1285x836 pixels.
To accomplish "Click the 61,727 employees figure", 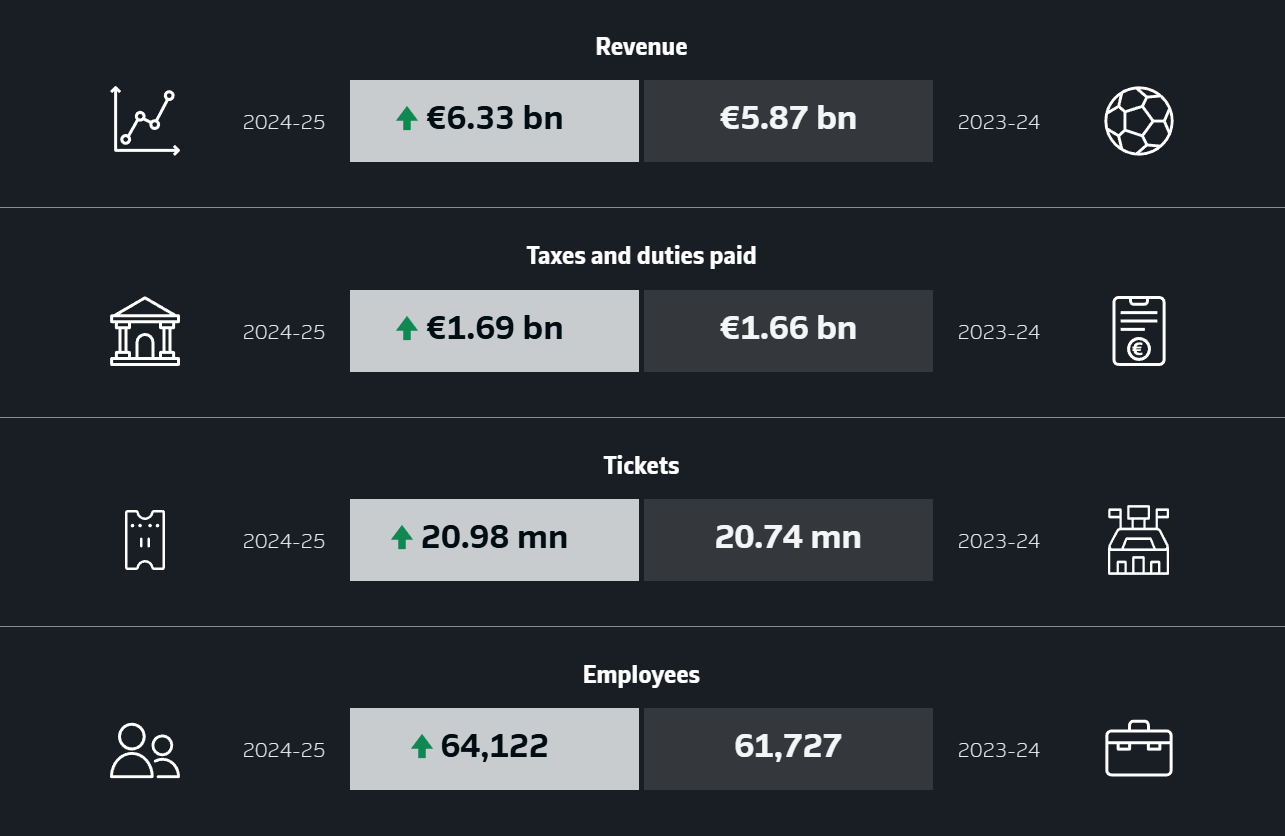I will click(788, 747).
